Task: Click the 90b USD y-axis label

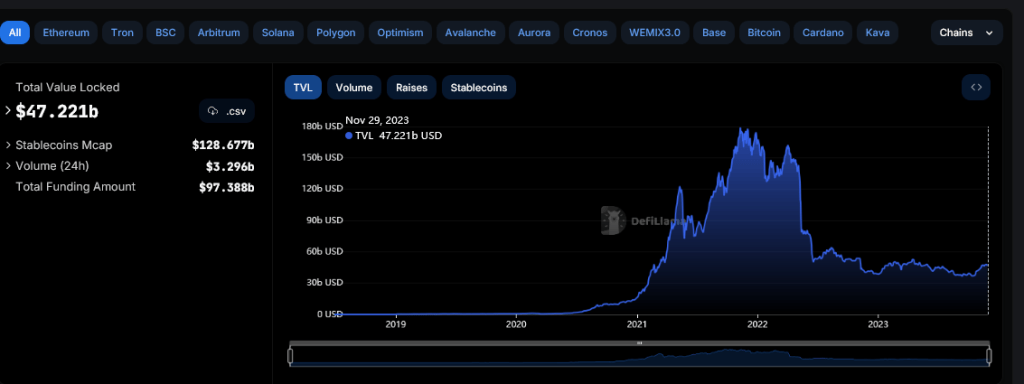Action: (324, 219)
